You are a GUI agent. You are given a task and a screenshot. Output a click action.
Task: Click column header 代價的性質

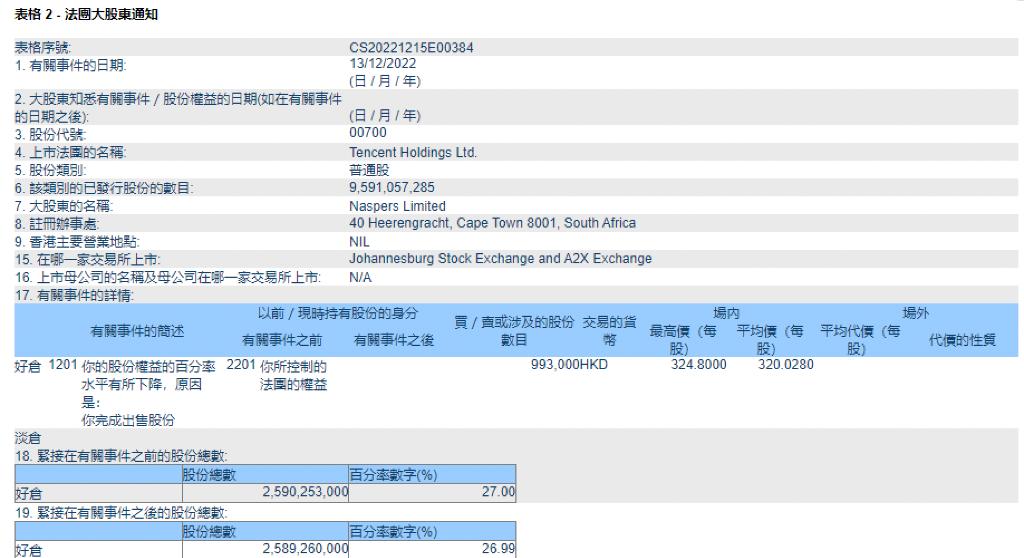click(x=963, y=340)
